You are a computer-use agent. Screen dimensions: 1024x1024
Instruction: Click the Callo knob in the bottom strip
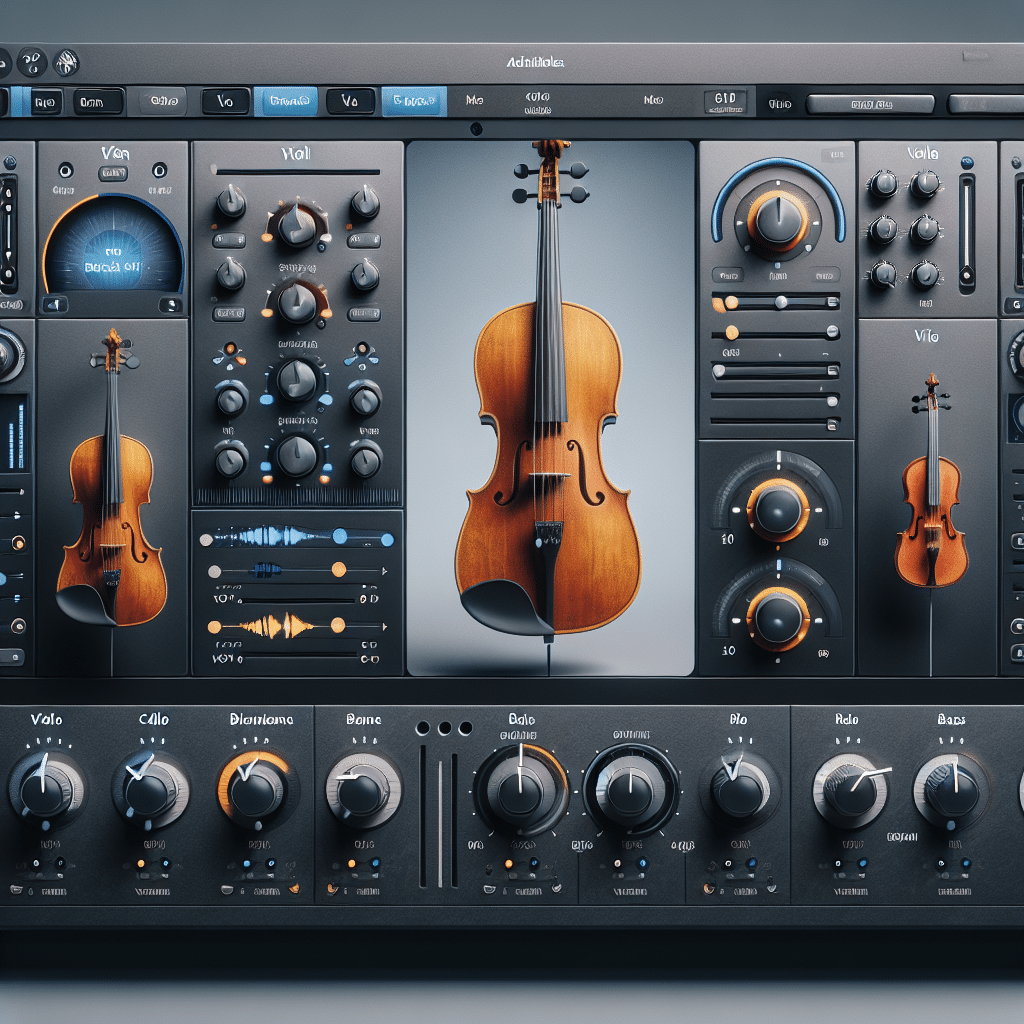(x=151, y=790)
